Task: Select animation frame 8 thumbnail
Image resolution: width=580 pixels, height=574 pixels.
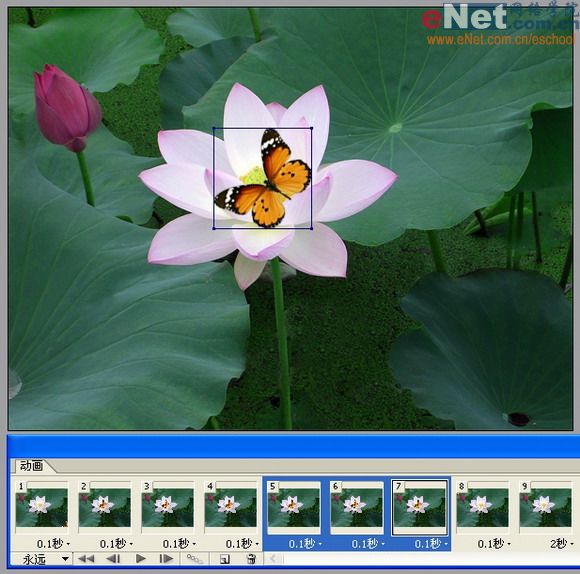Action: tap(482, 507)
